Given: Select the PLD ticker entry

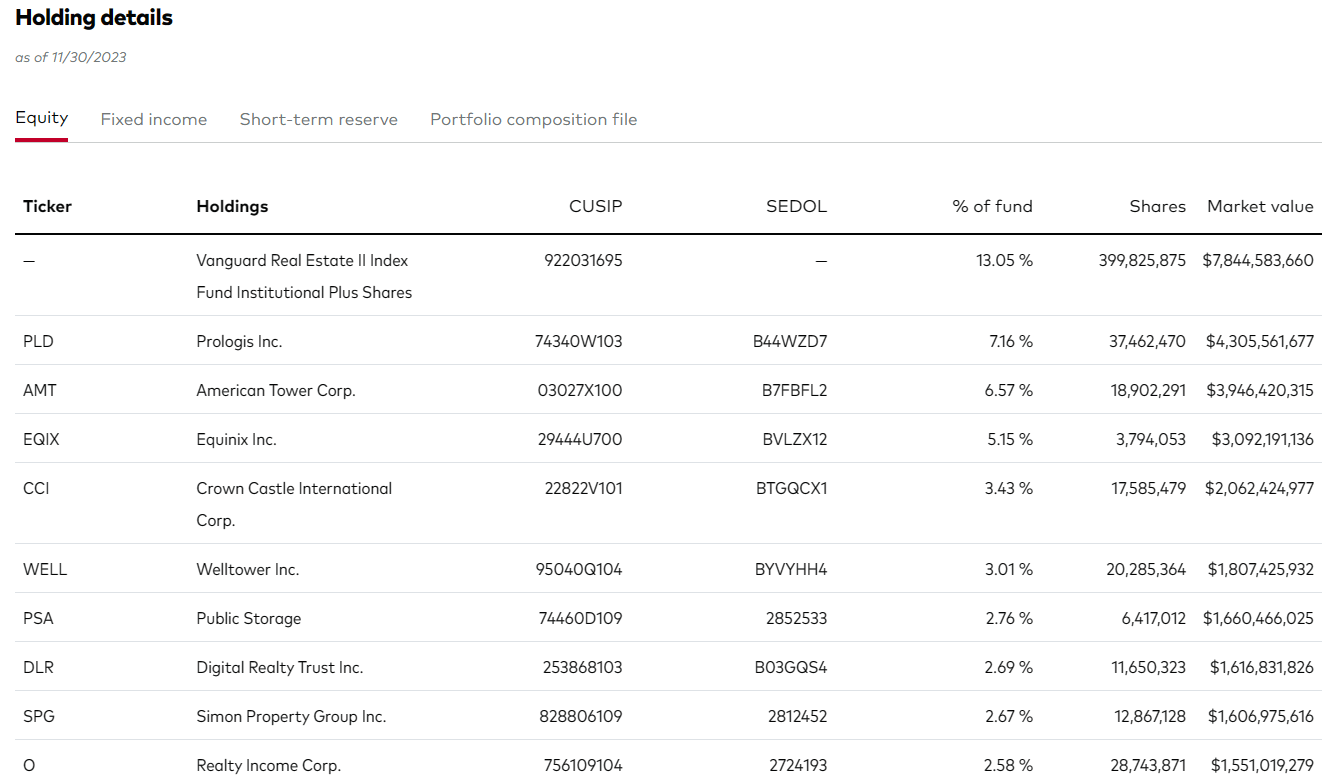Looking at the screenshot, I should [38, 341].
